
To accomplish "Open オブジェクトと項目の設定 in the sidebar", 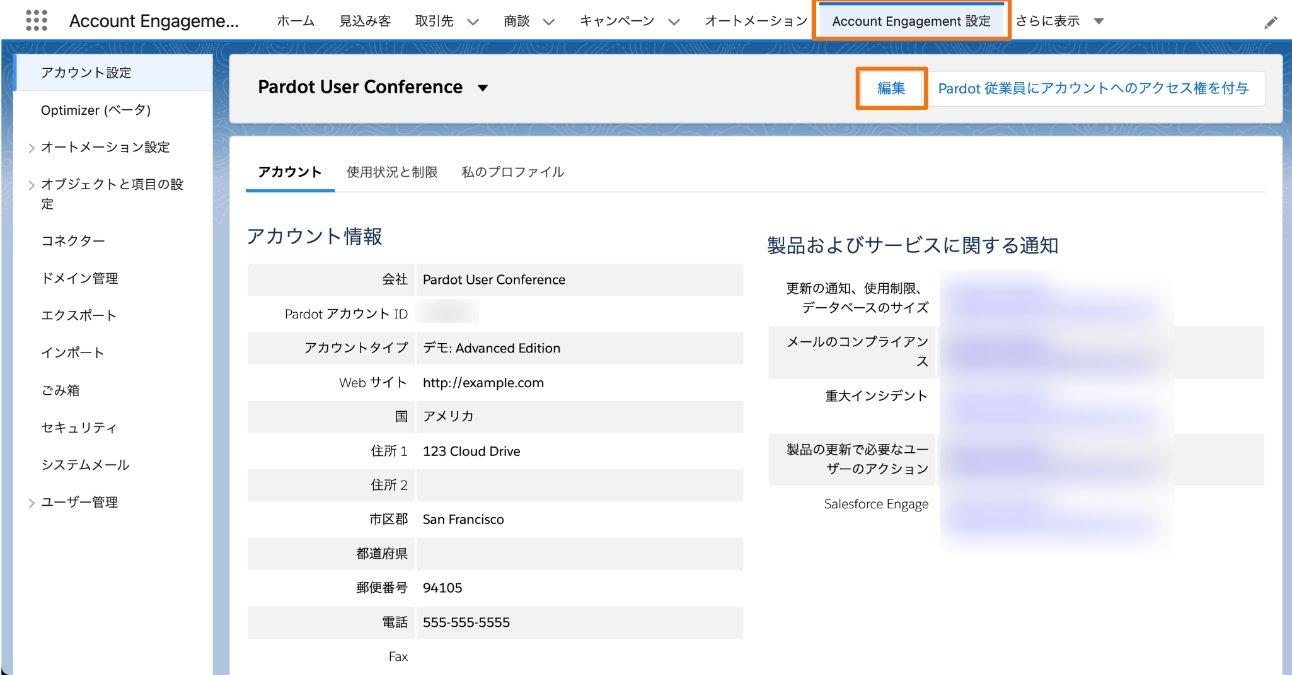I will pos(112,194).
